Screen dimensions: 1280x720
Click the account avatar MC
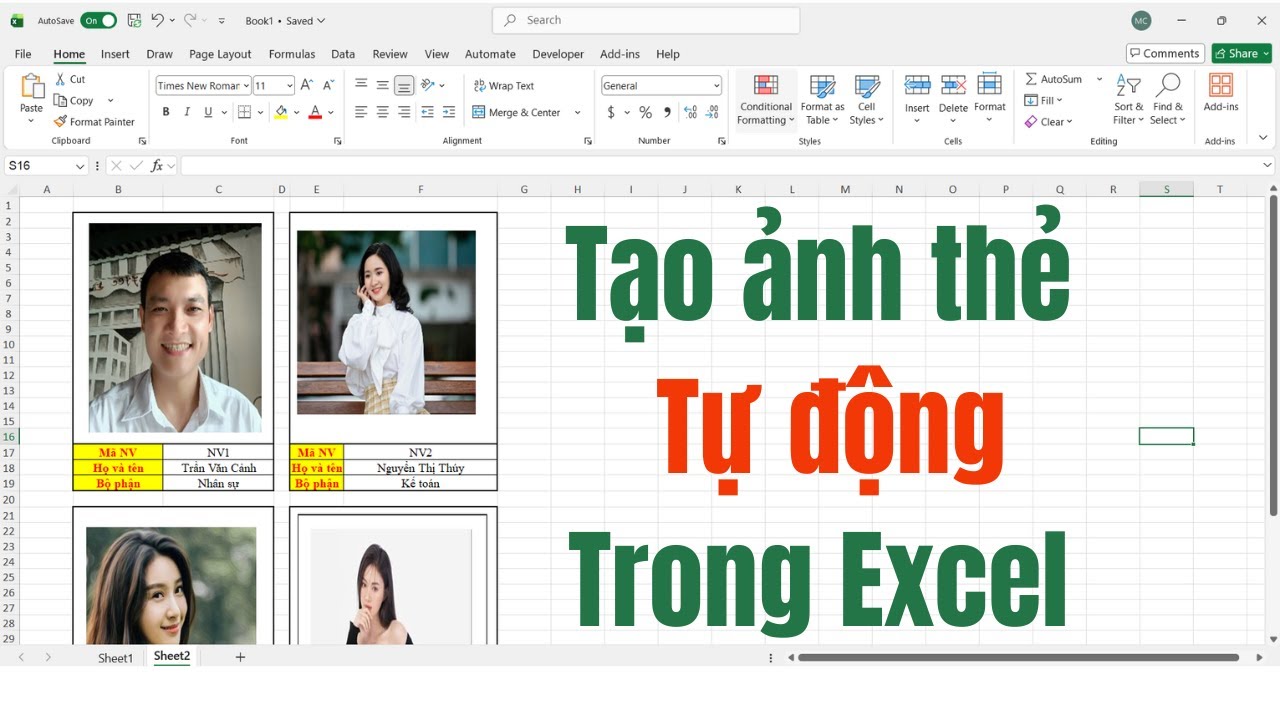click(1141, 20)
